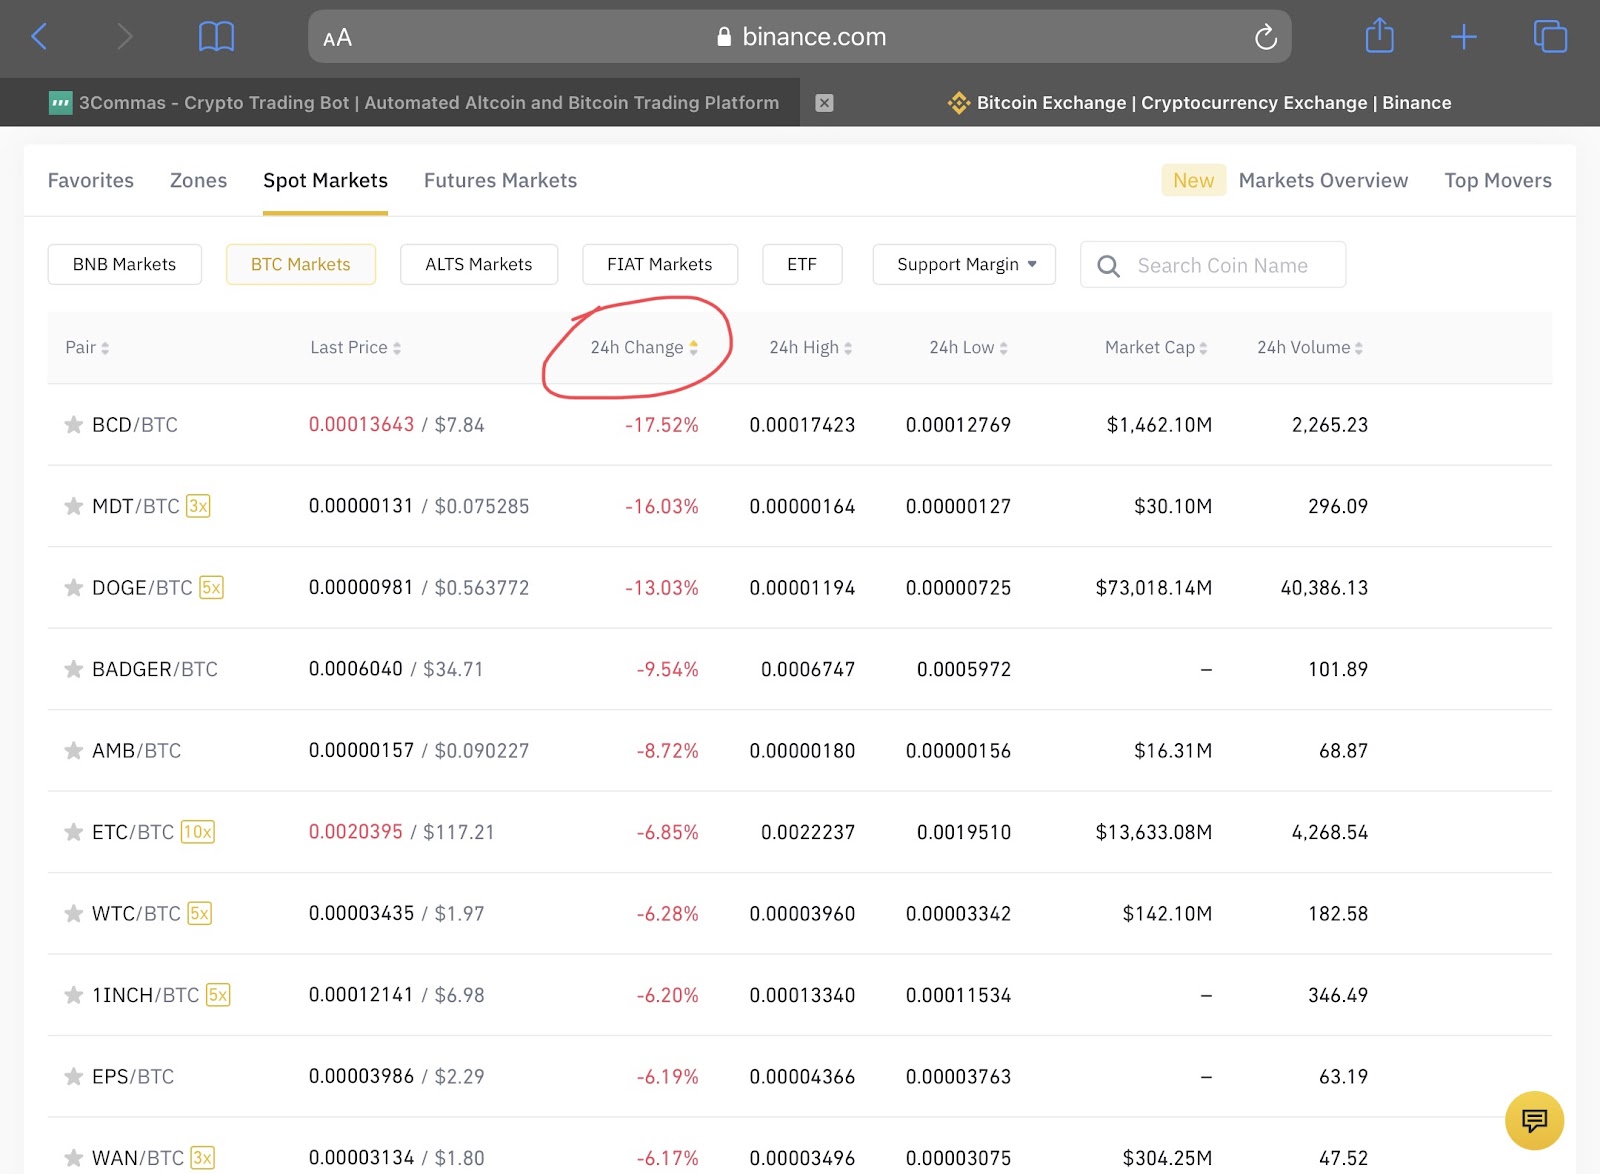Click the 40,386.13 volume value
Screen dimensions: 1600x1174
point(1324,588)
